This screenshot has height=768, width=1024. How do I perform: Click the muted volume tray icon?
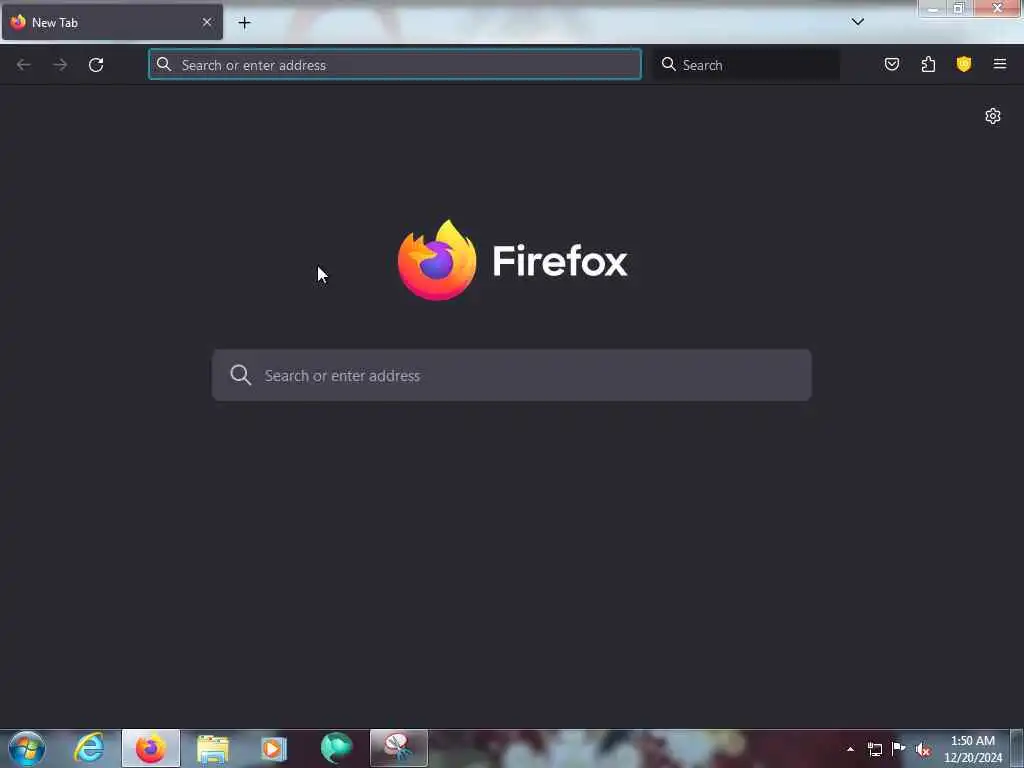923,750
